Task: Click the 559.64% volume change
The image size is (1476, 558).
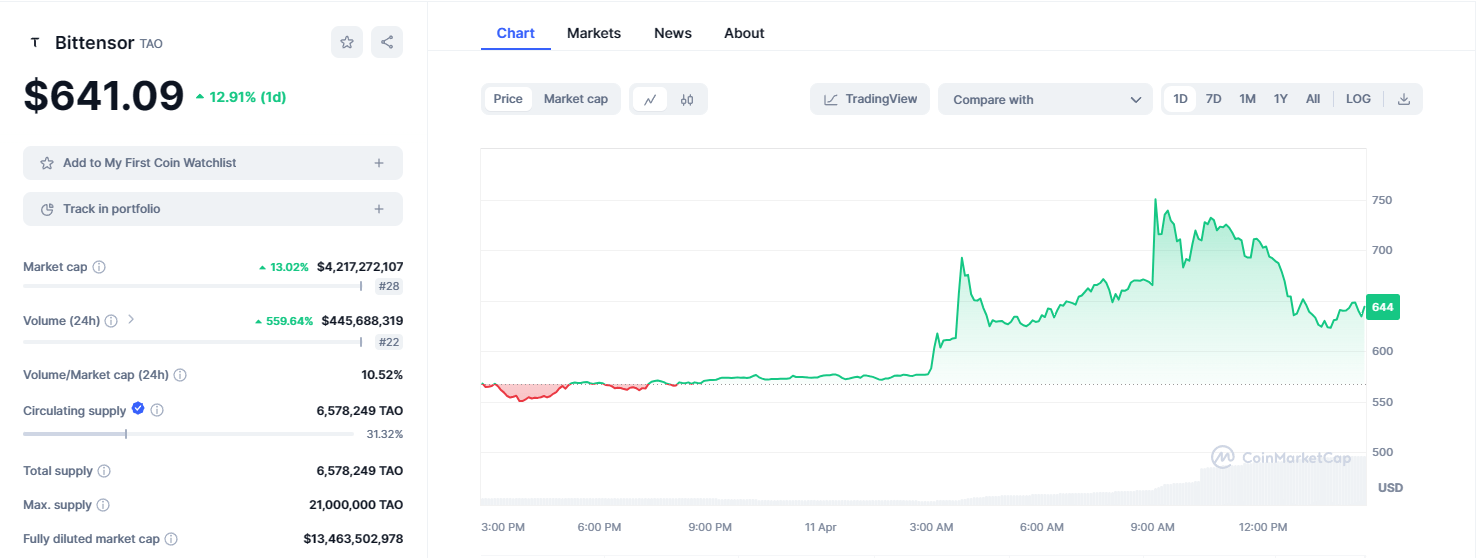Action: point(284,321)
